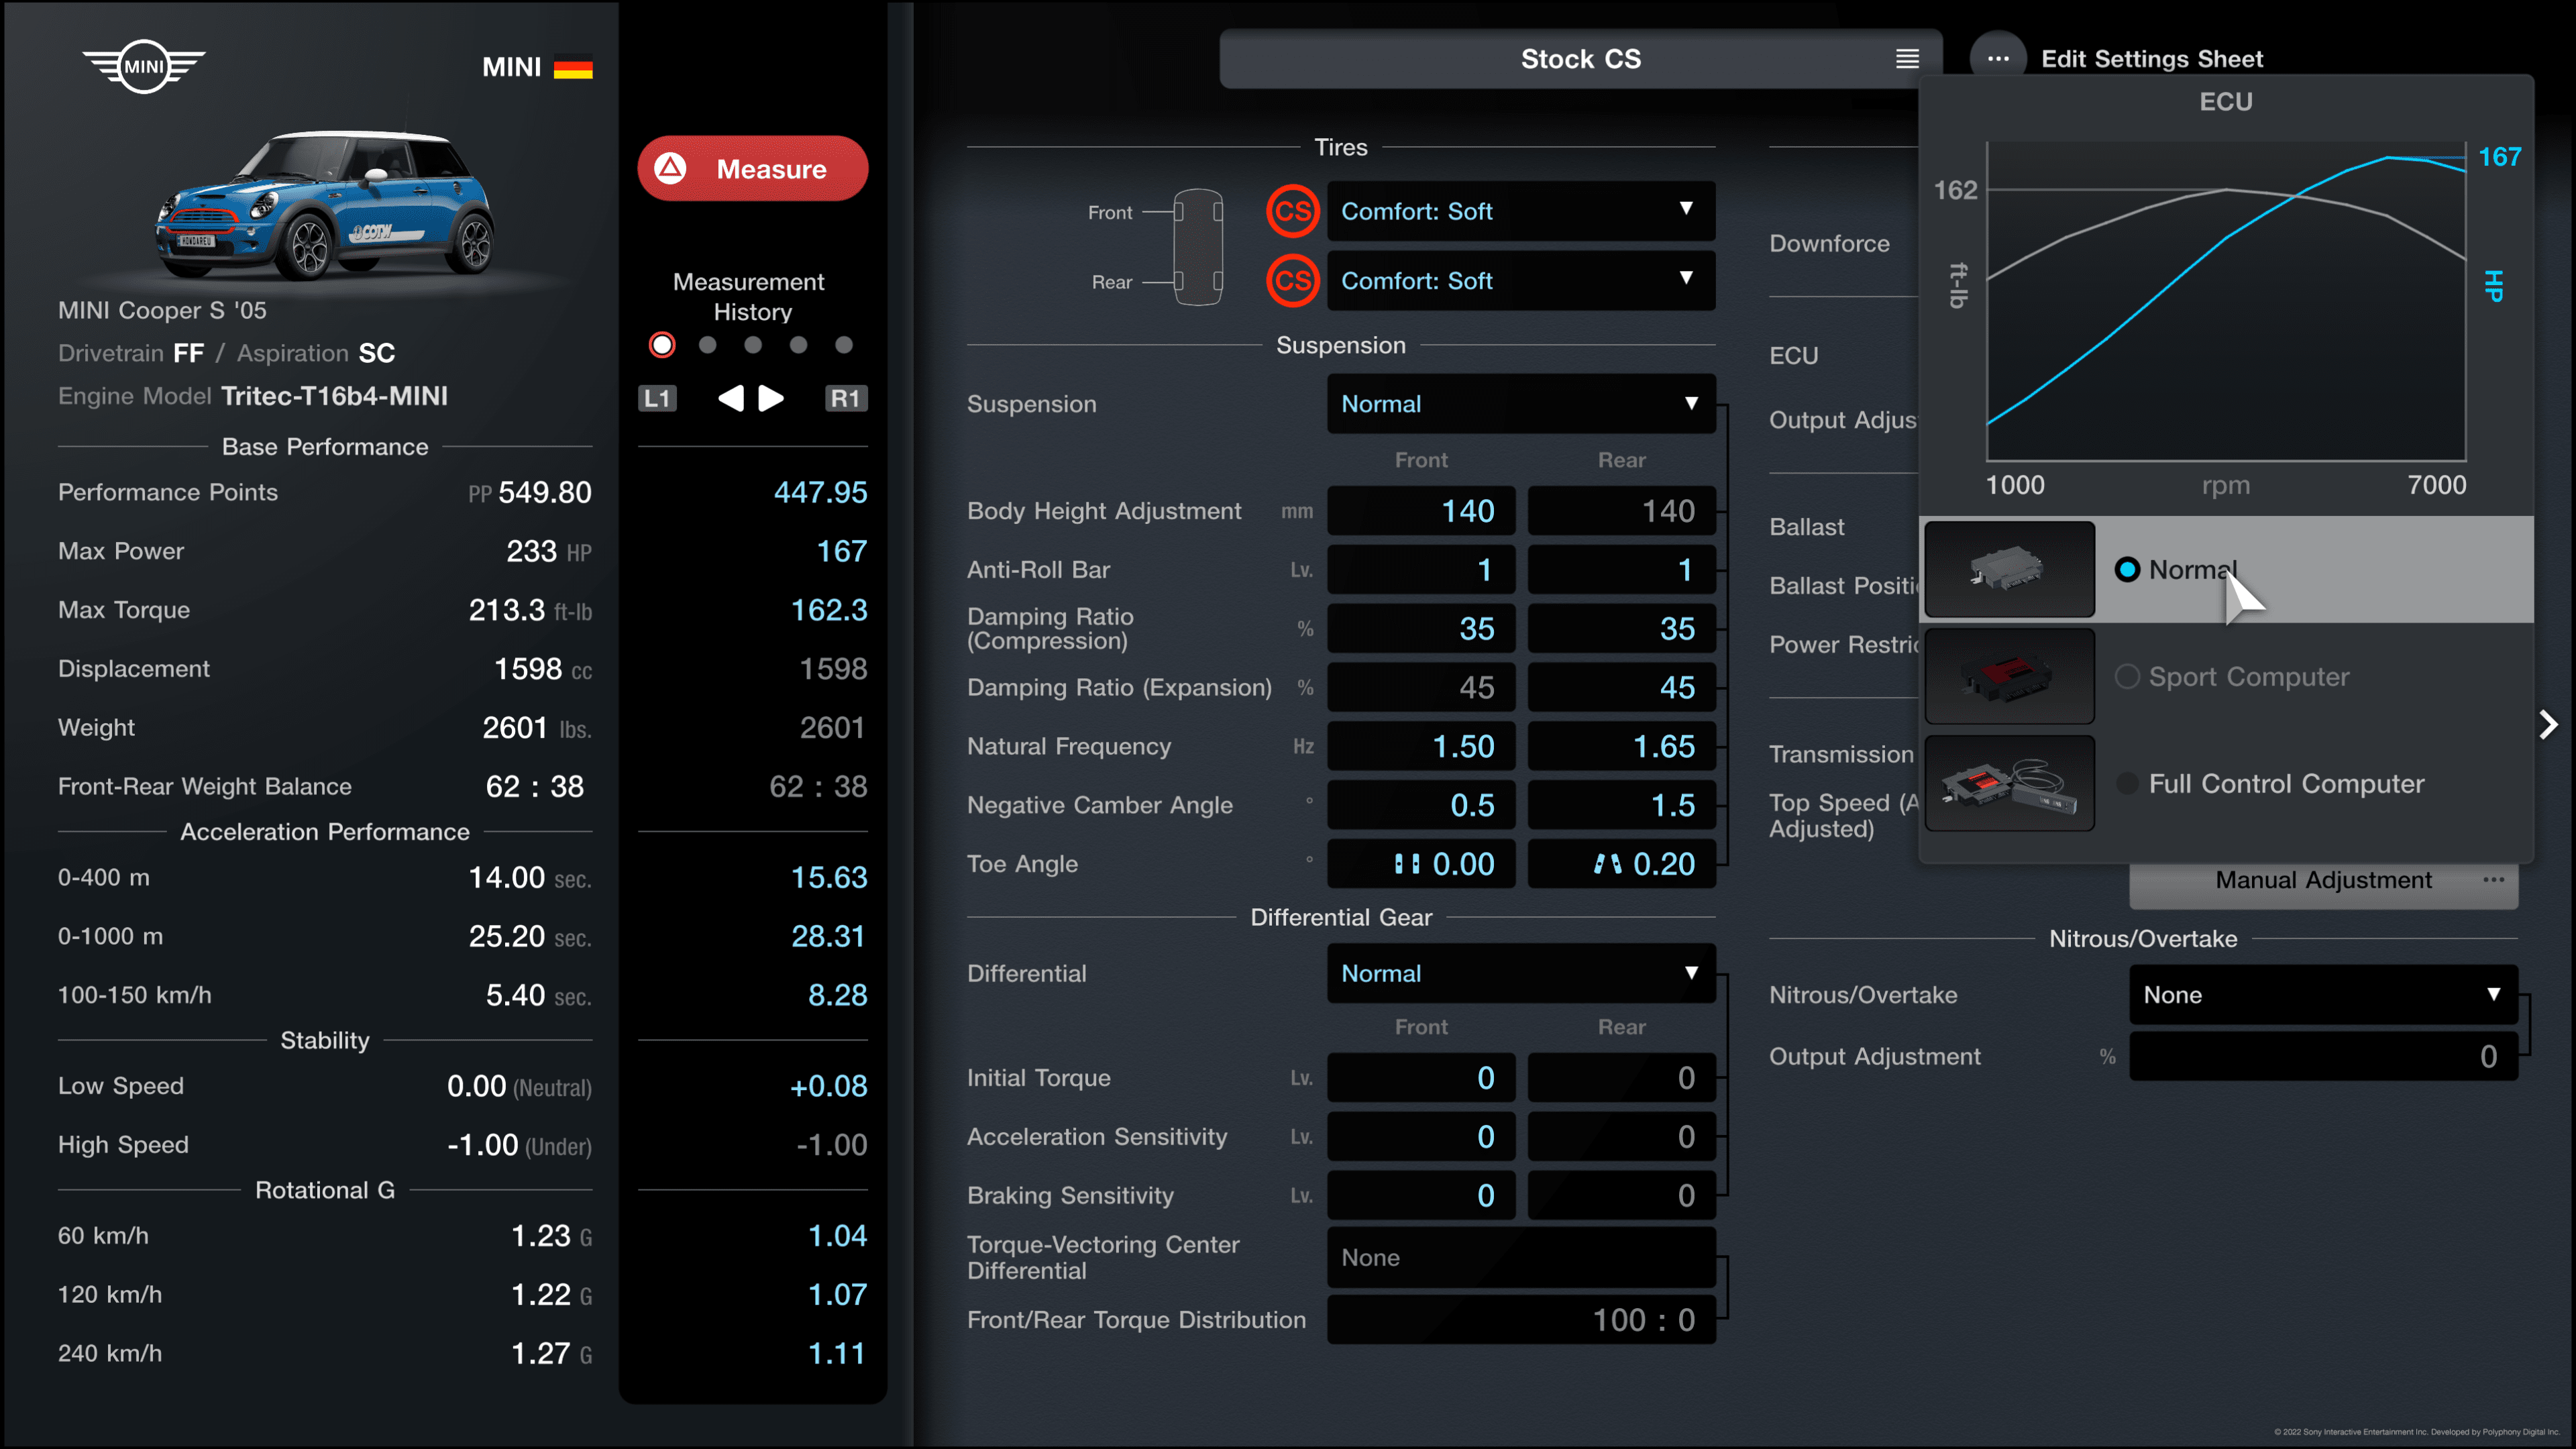This screenshot has height=1449, width=2576.
Task: Select the second measurement history dot
Action: [x=708, y=345]
